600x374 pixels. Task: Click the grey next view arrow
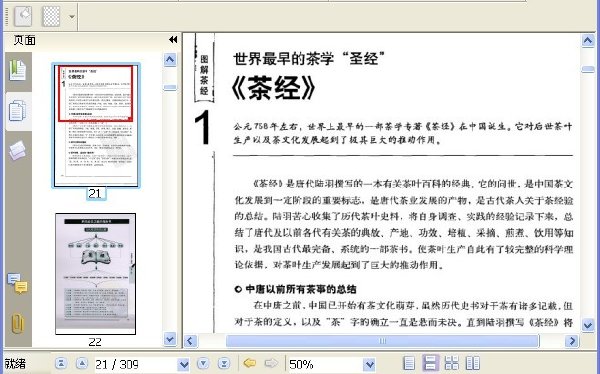271,363
